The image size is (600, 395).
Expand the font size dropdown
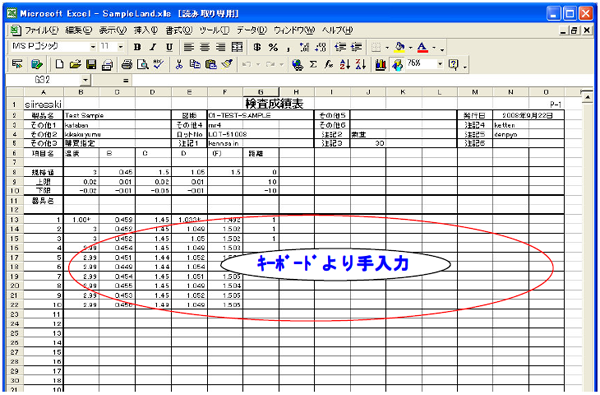coord(121,47)
